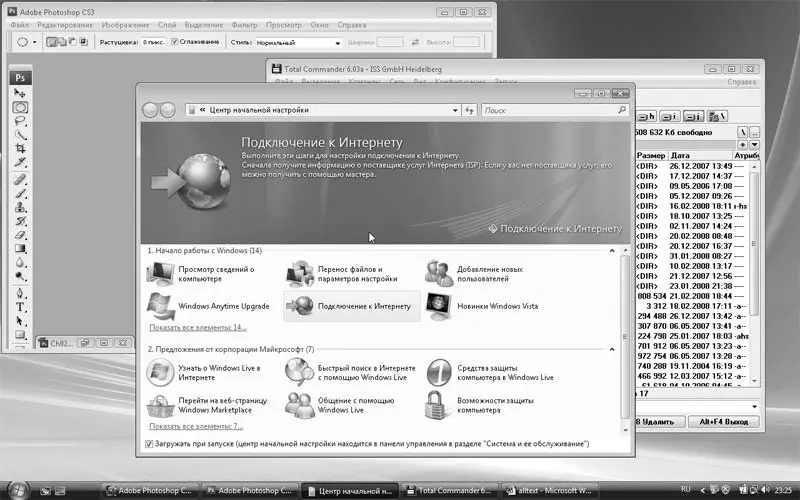Choose 'Intersect with selection' mode icon
Image resolution: width=800 pixels, height=500 pixels.
tap(83, 42)
